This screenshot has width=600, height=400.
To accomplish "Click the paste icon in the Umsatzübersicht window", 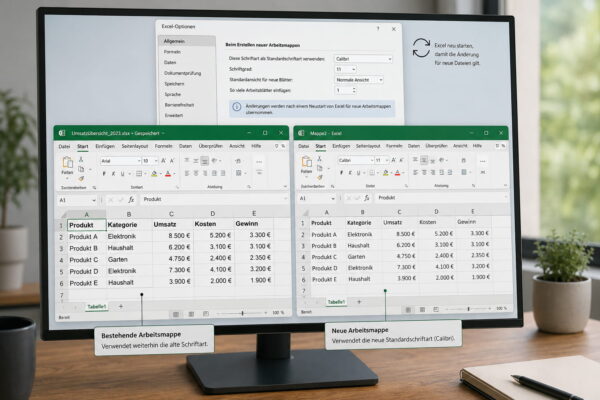I will pyautogui.click(x=67, y=163).
